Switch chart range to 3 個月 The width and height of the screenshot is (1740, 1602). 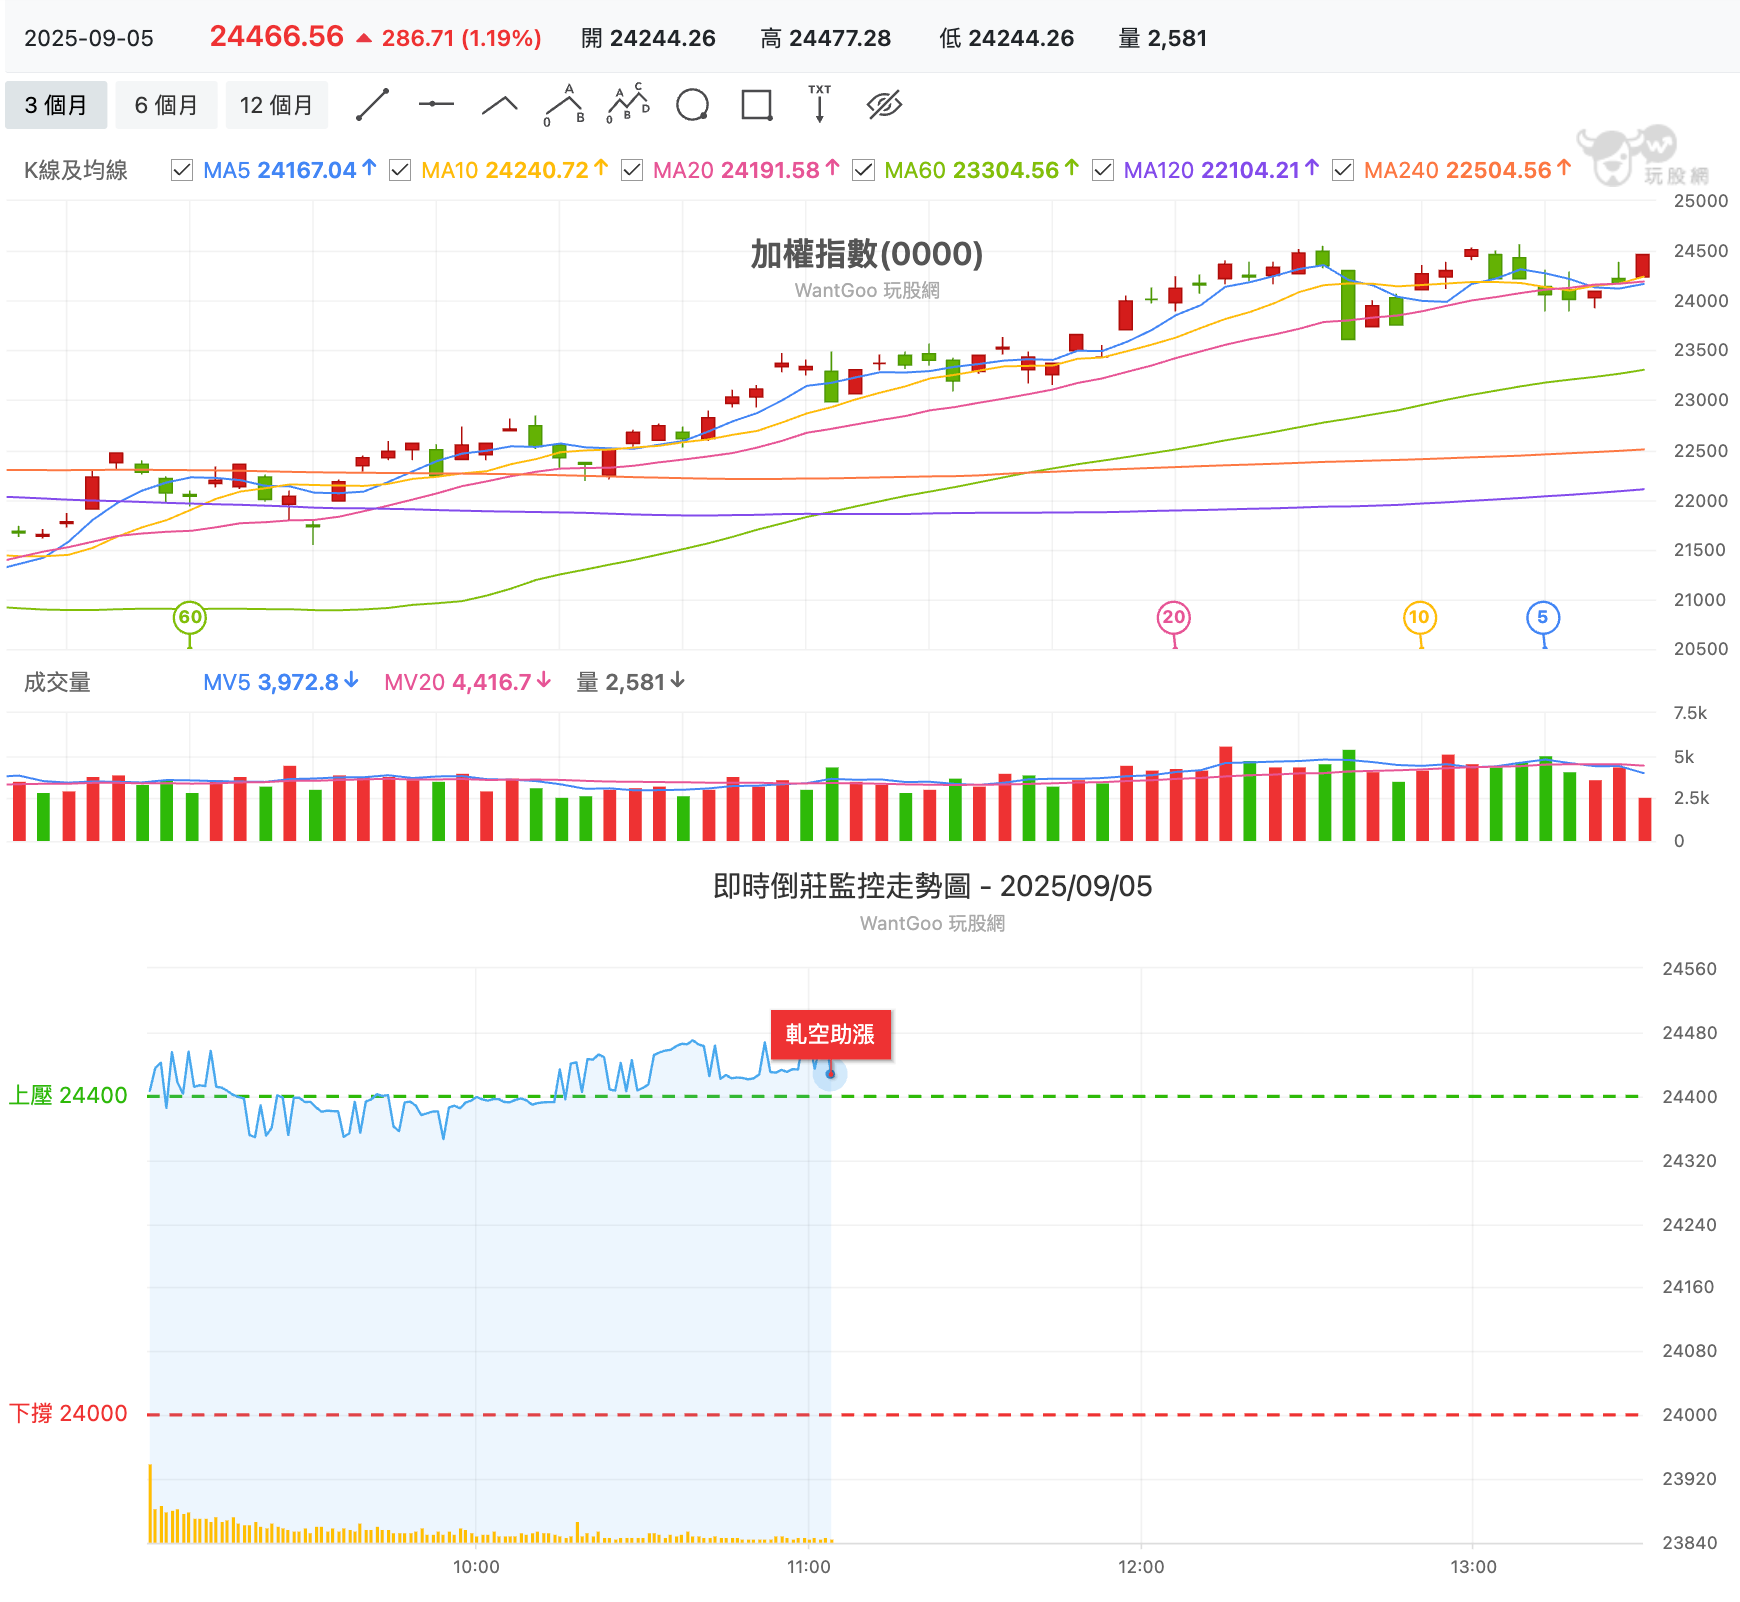(x=56, y=105)
